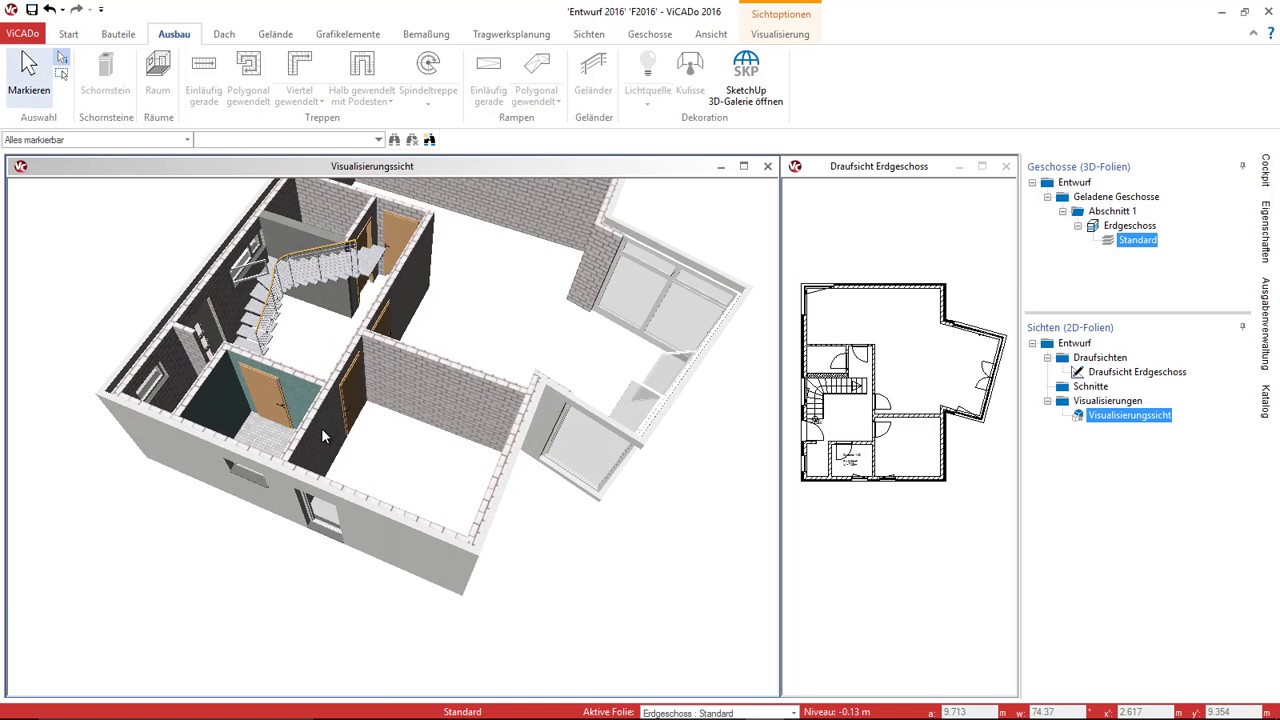Open the Bauteile ribbon tab
This screenshot has height=720, width=1280.
[118, 34]
